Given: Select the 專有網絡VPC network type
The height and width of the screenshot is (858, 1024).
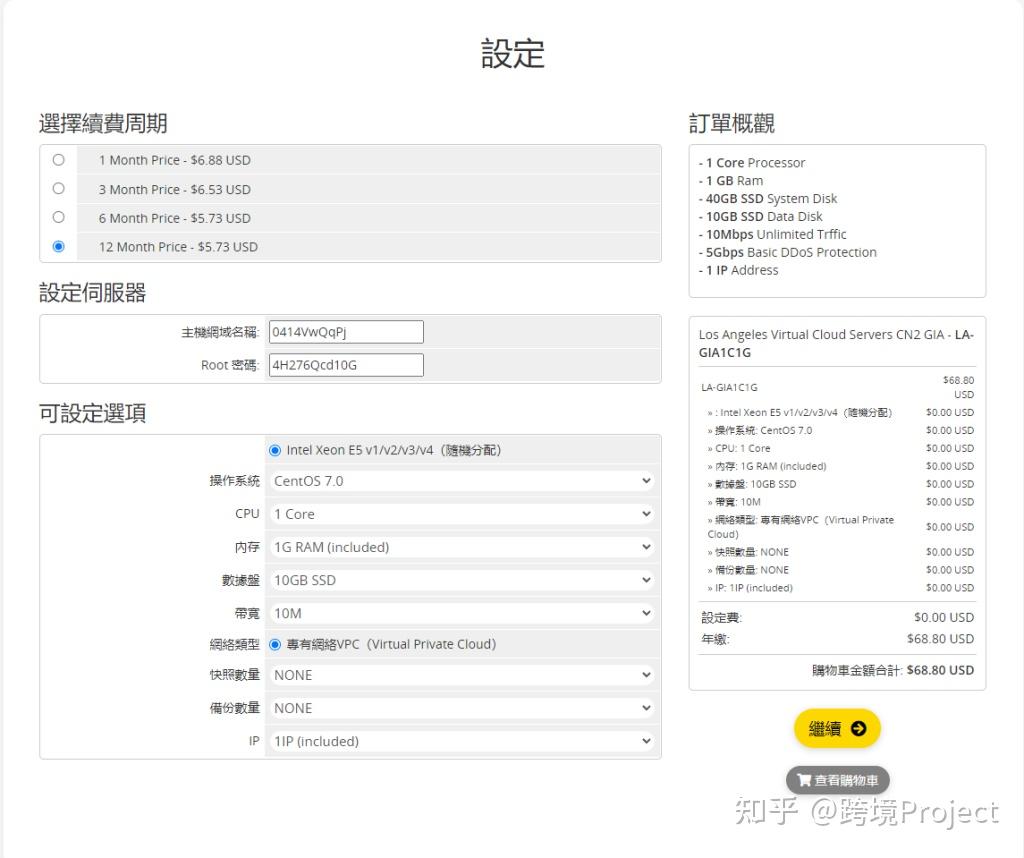Looking at the screenshot, I should tap(274, 644).
